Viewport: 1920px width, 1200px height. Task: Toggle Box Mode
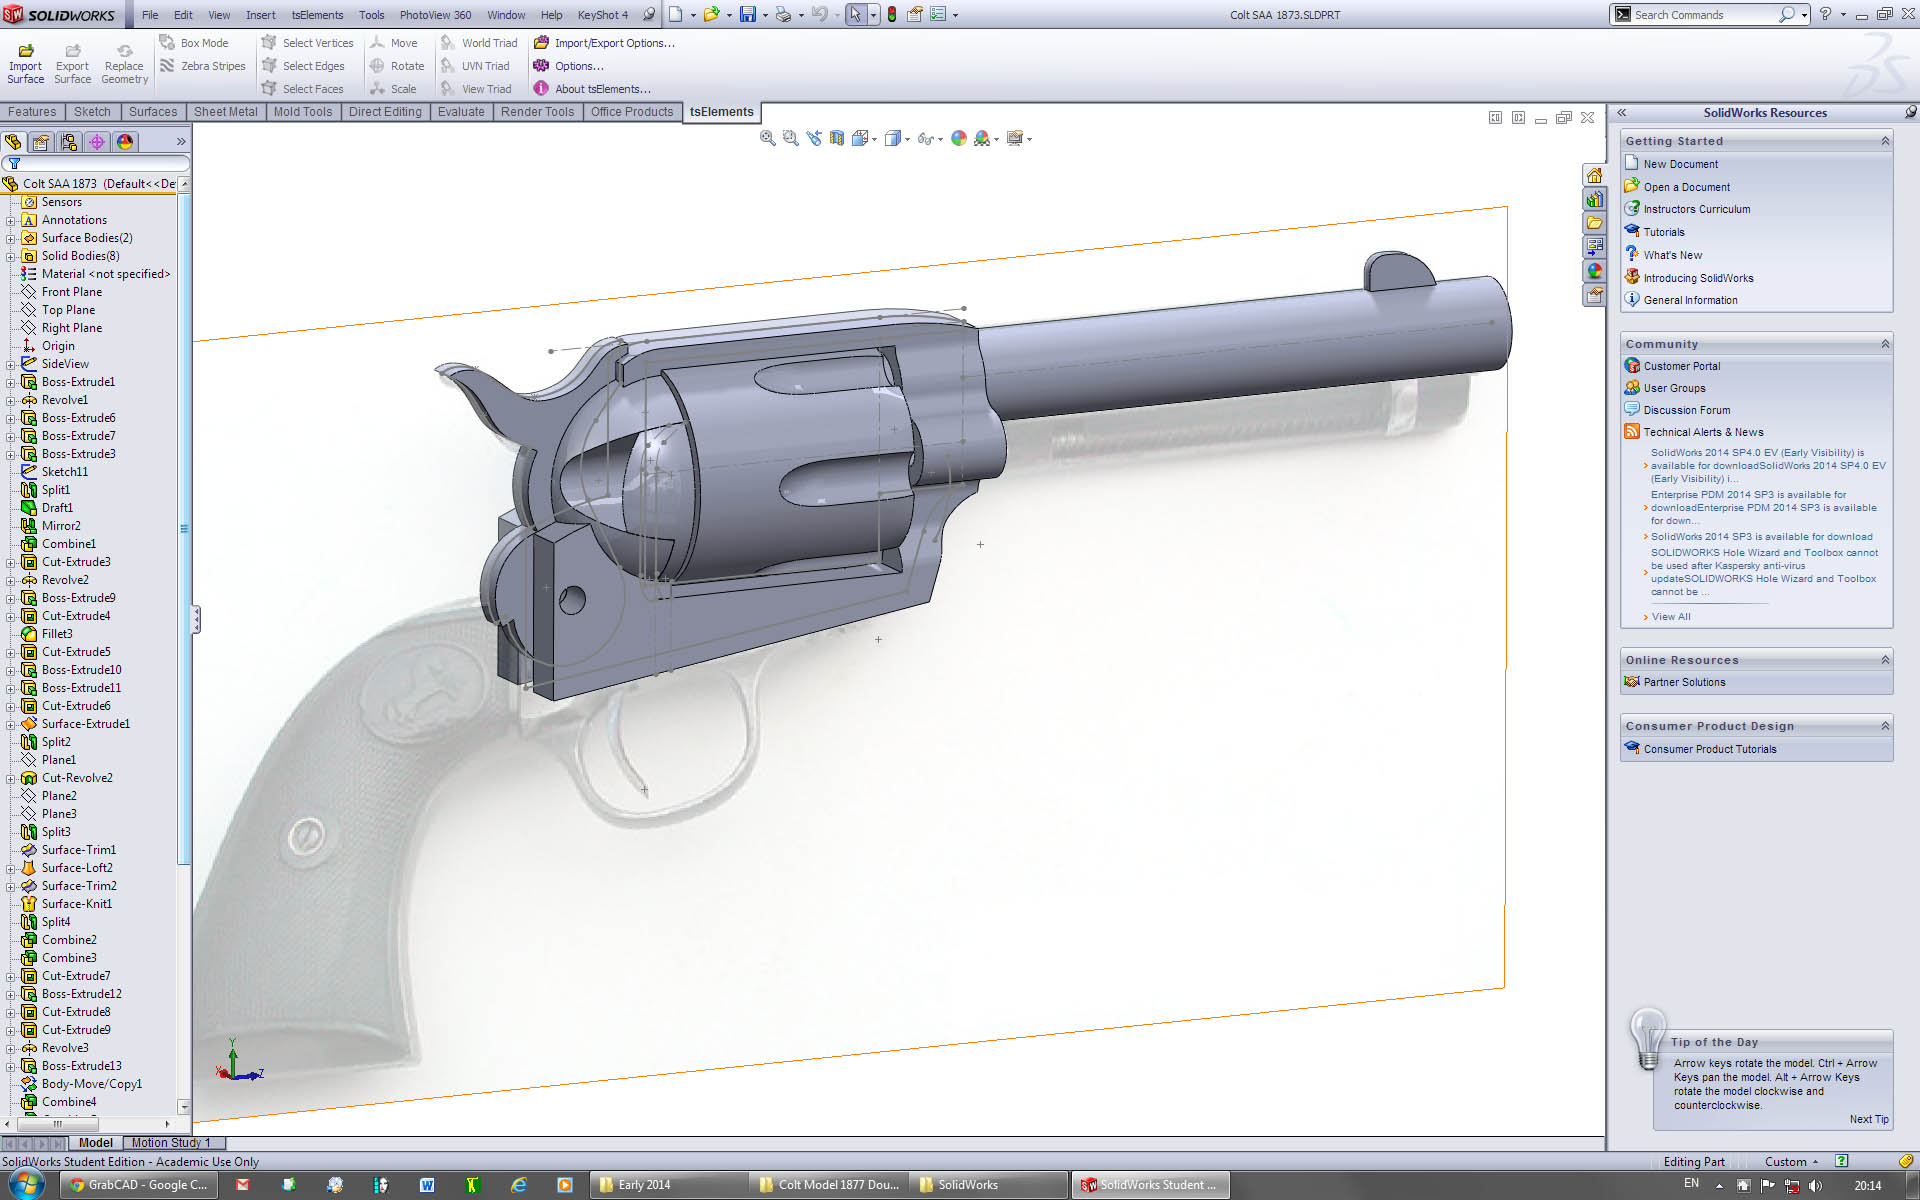pos(194,43)
